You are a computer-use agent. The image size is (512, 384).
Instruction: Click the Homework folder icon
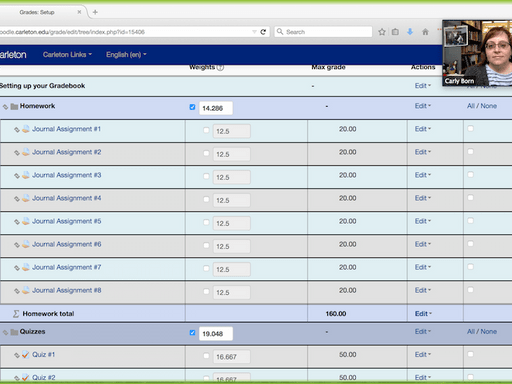pos(14,107)
